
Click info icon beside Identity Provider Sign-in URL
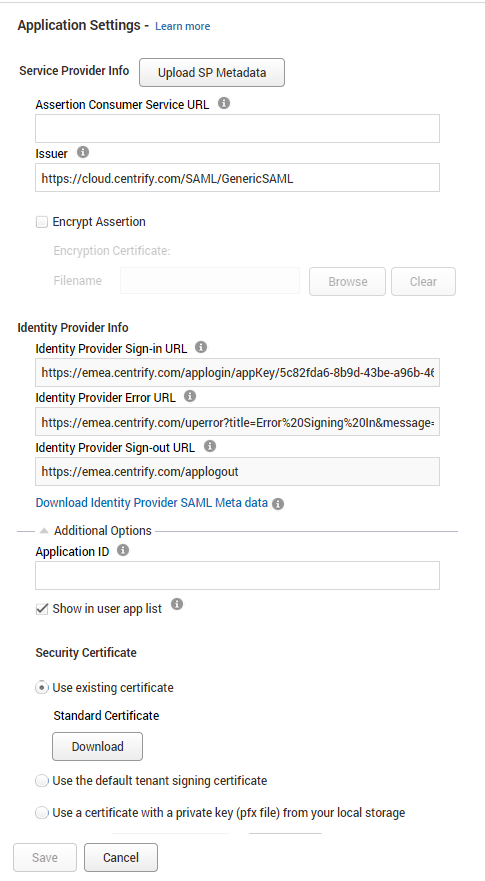pyautogui.click(x=201, y=347)
